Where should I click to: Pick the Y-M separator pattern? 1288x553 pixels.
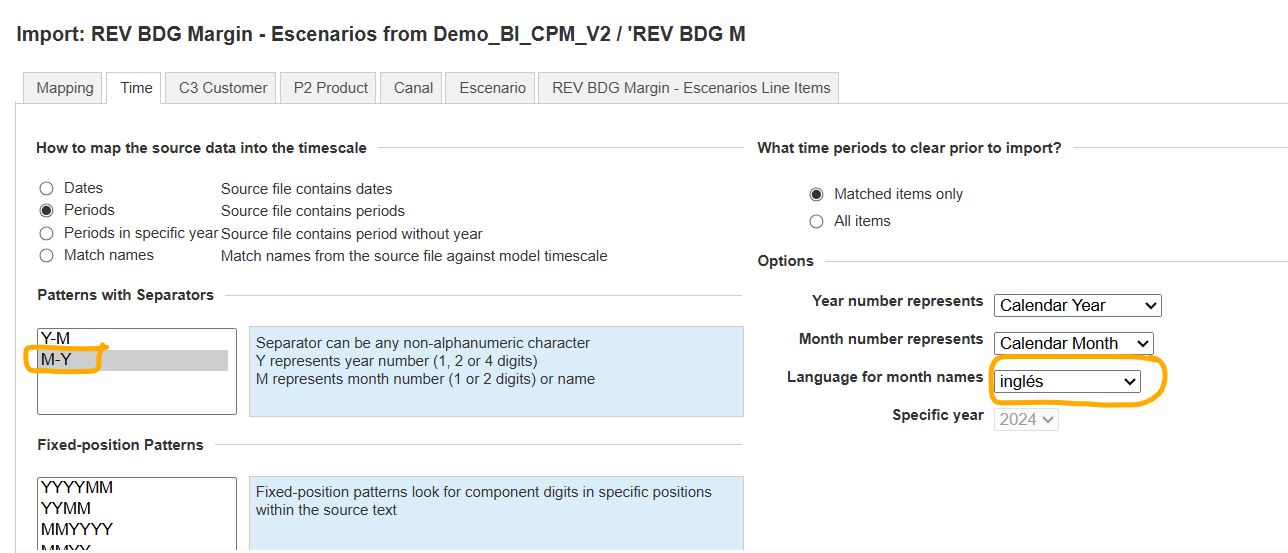56,339
